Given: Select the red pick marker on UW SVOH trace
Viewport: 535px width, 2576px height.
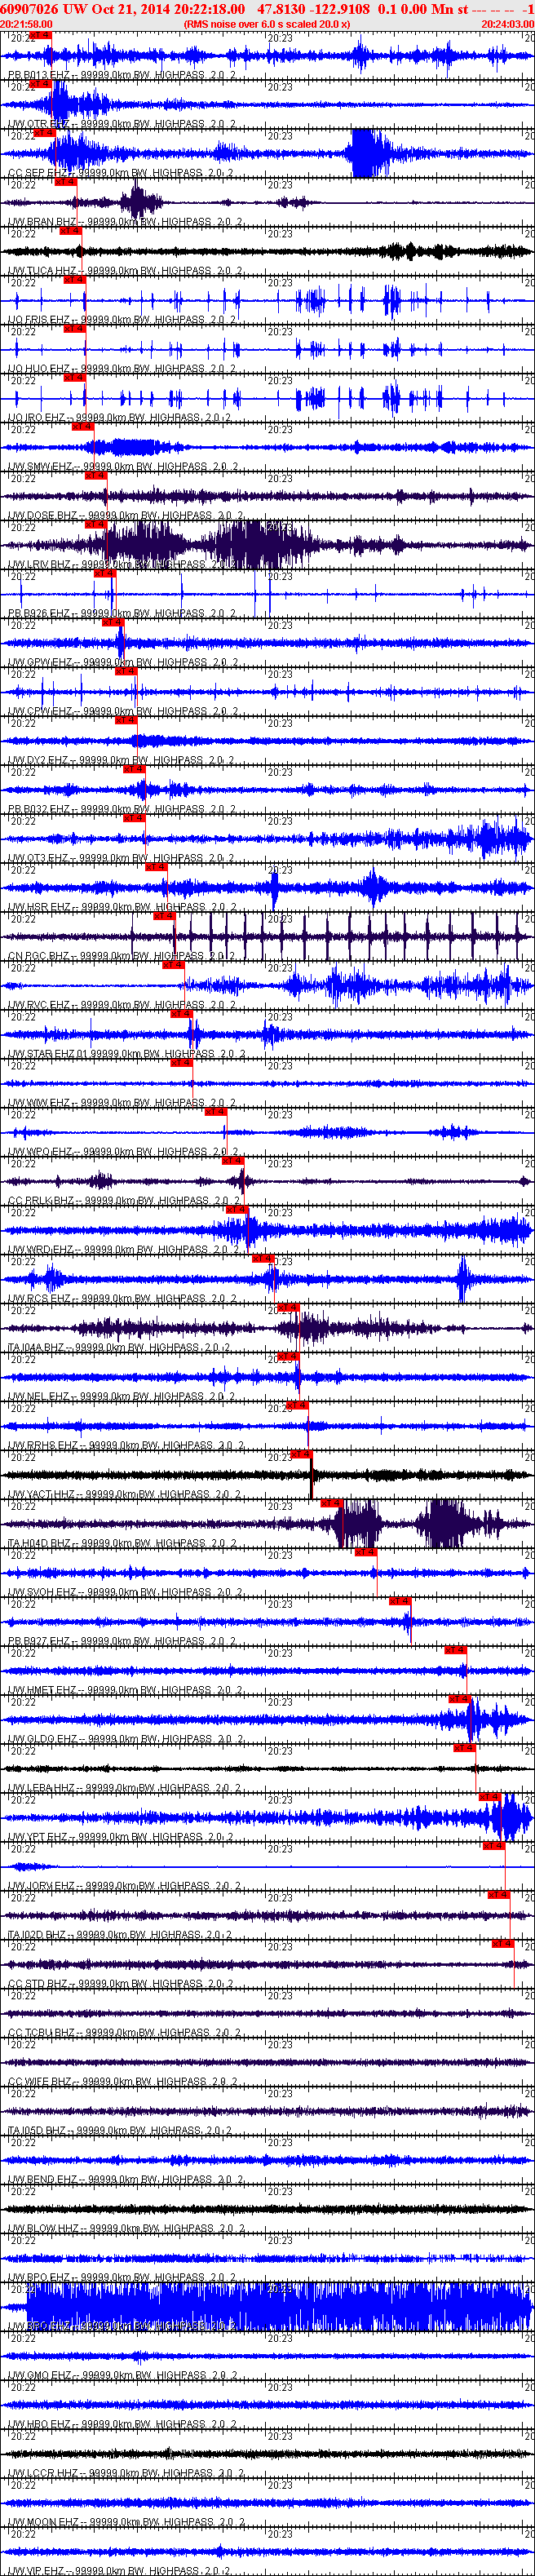Looking at the screenshot, I should click(365, 1553).
